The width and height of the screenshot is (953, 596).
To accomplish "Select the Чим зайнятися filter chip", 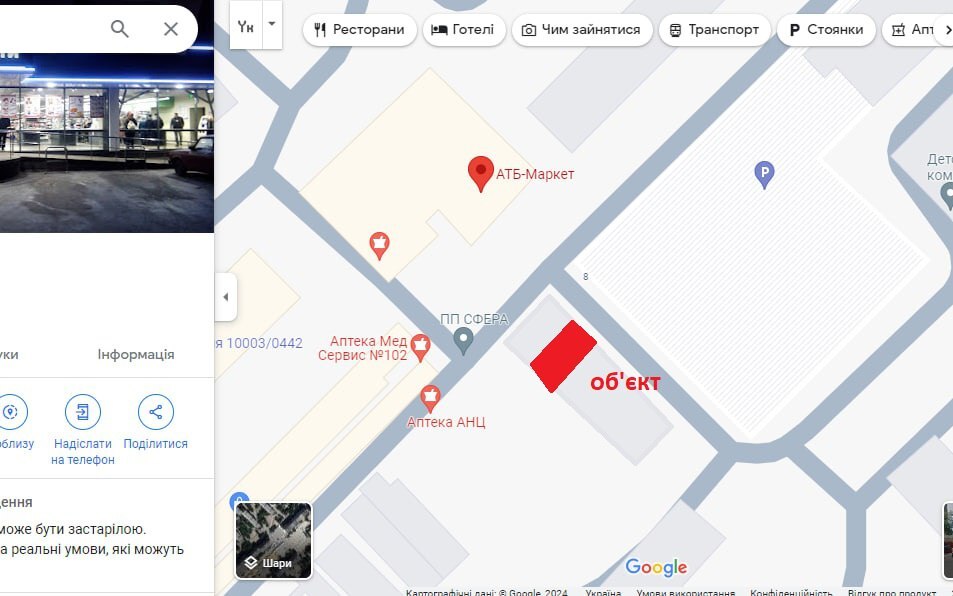I will pyautogui.click(x=582, y=29).
